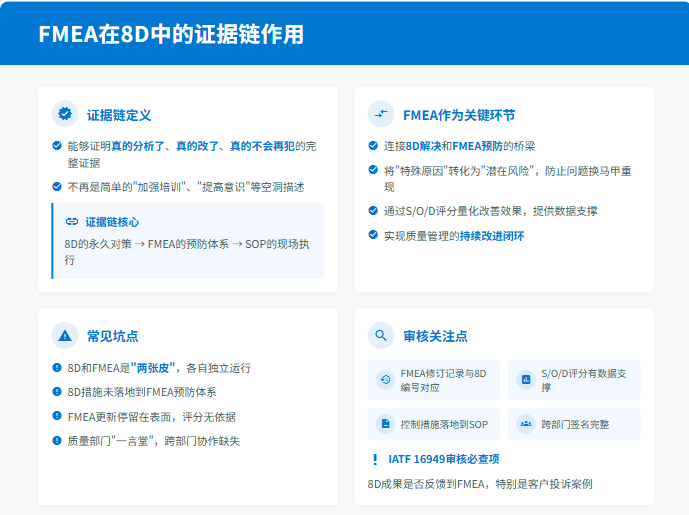Click the chain link icon beside 证据链核心
689x515 pixels.
tap(71, 221)
